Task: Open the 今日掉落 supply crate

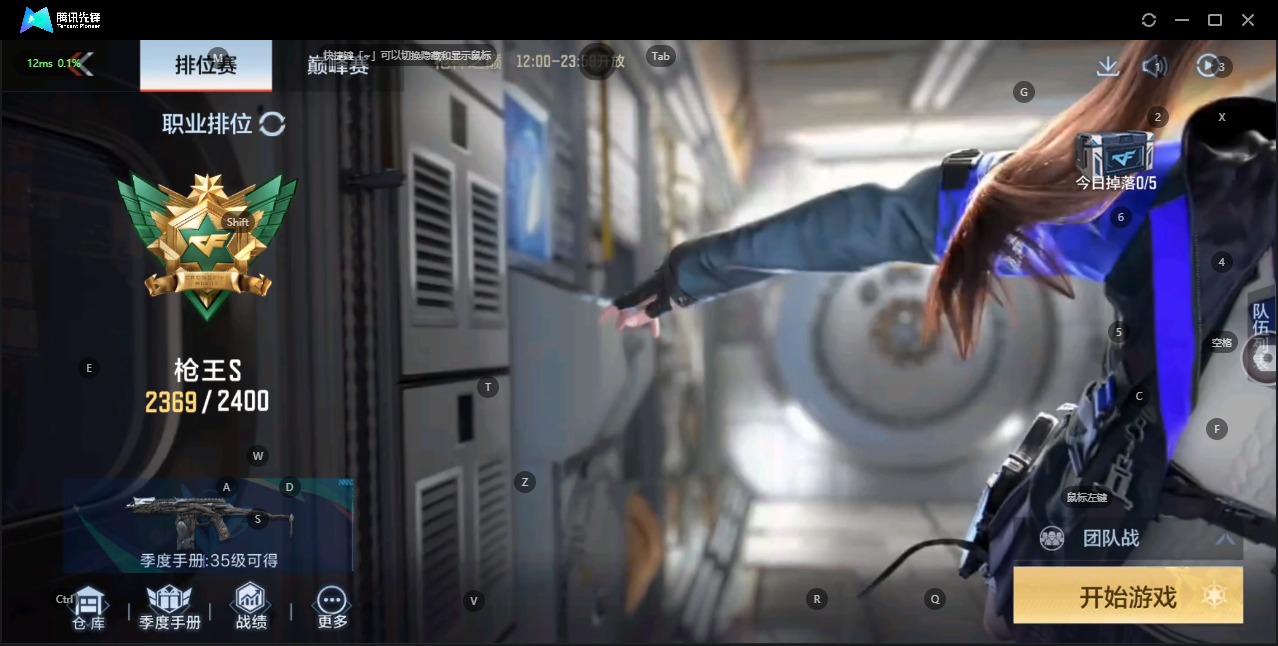Action: [1114, 153]
